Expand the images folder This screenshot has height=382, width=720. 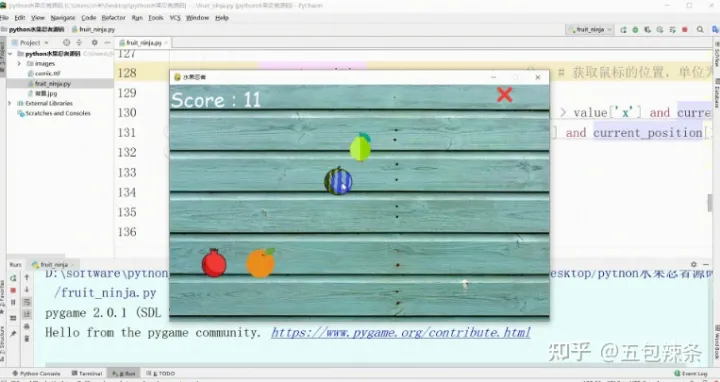pos(19,63)
